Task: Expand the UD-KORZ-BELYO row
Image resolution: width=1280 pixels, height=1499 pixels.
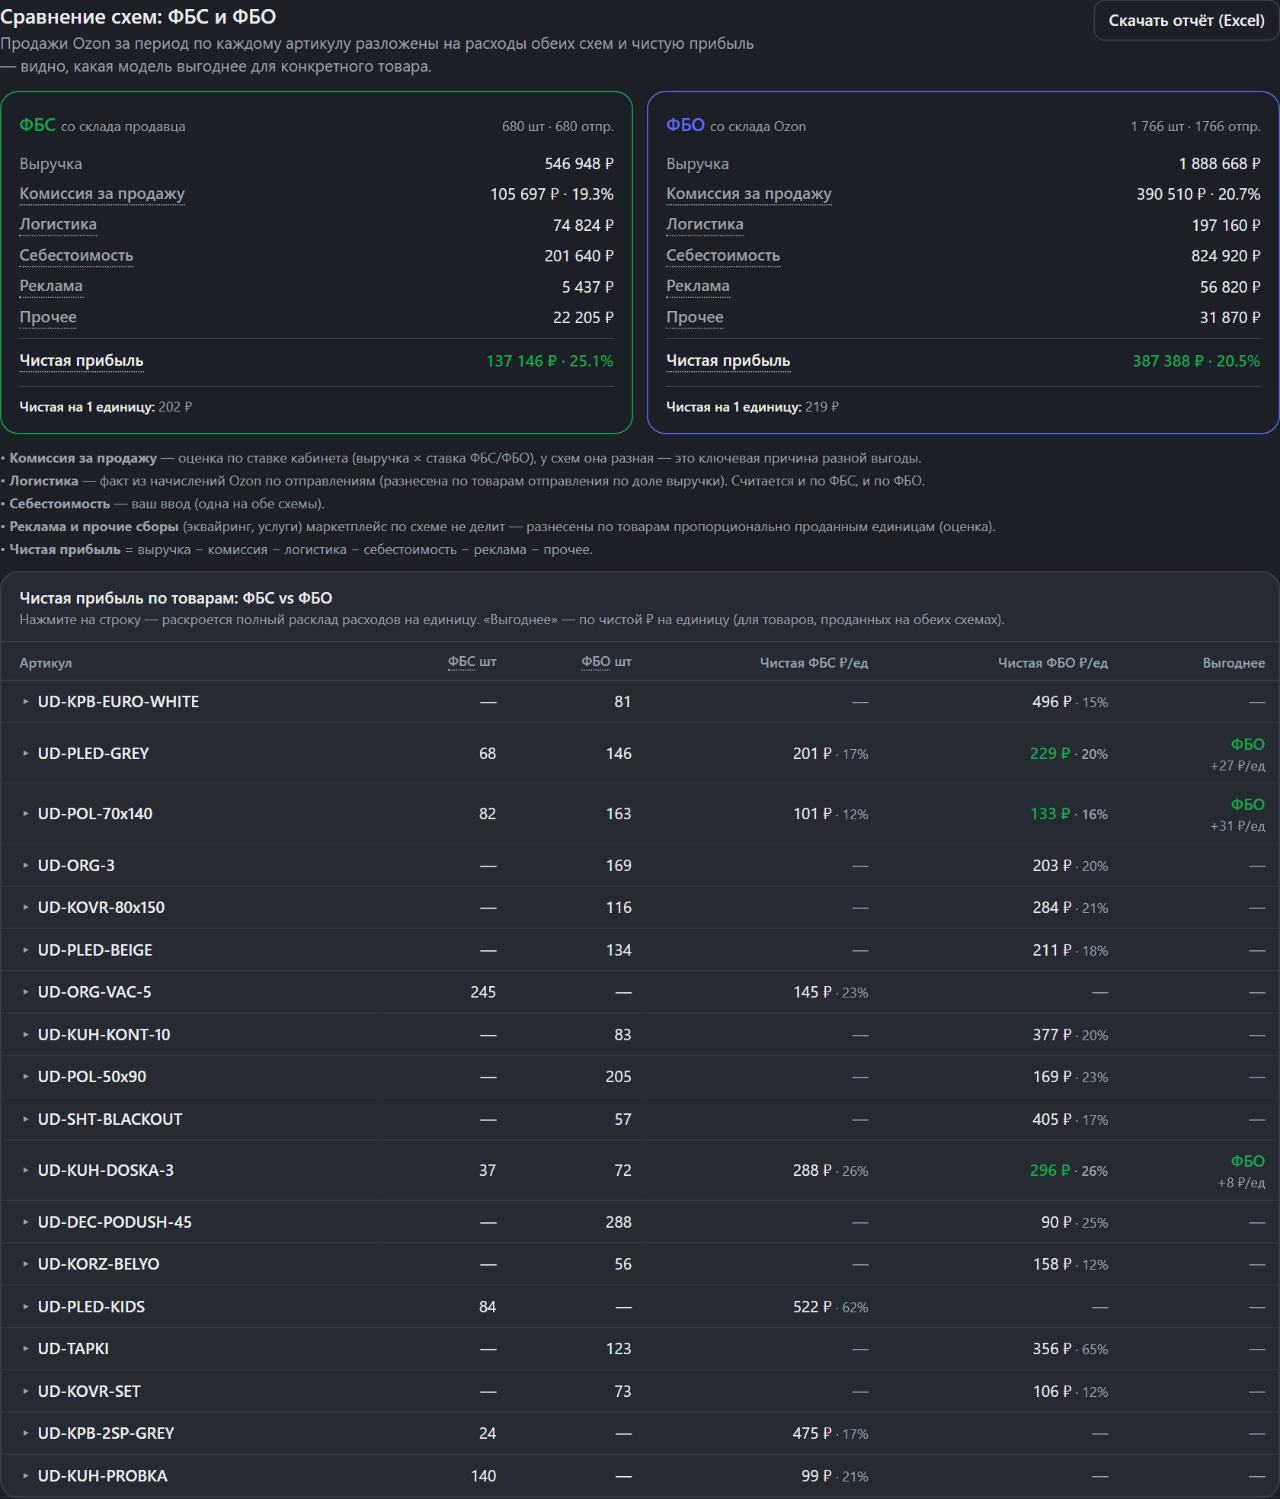Action: click(x=640, y=1264)
